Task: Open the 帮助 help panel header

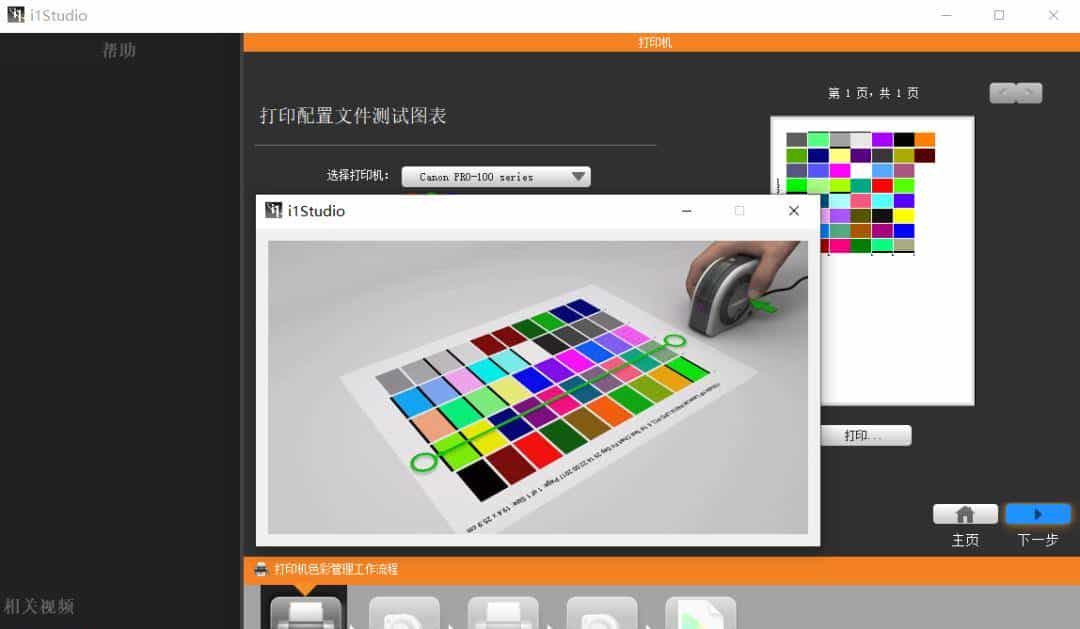Action: pos(119,50)
